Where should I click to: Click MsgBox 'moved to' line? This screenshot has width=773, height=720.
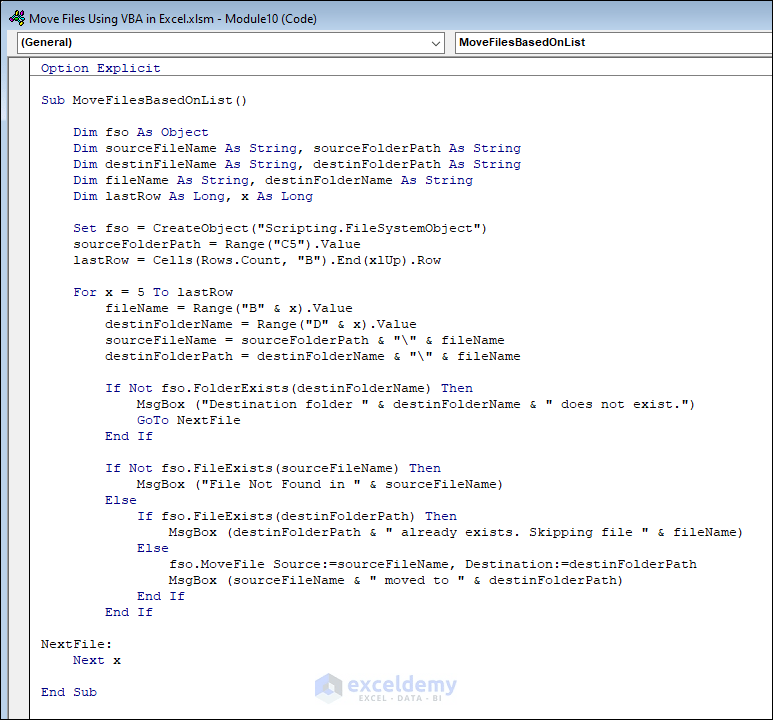pyautogui.click(x=396, y=580)
